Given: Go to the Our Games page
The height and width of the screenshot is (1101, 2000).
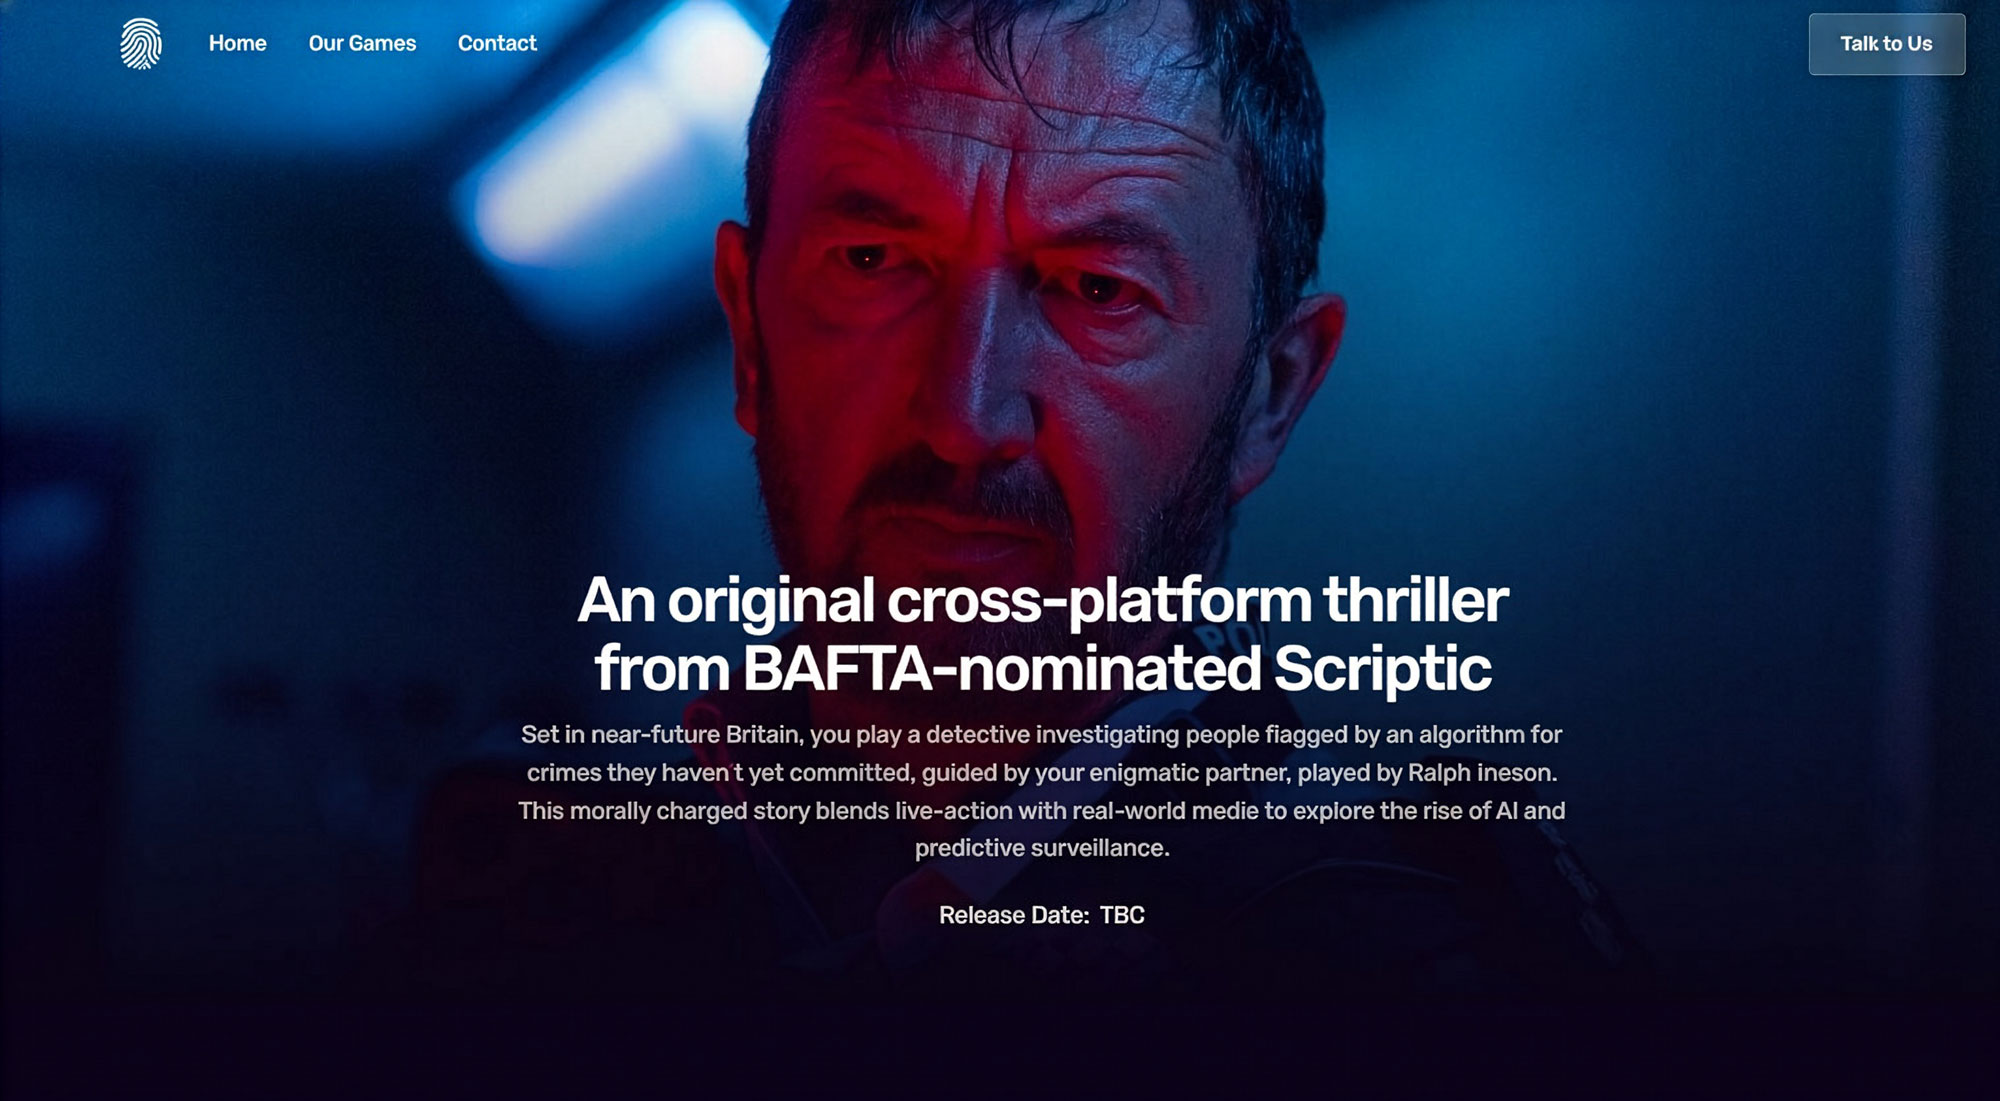Looking at the screenshot, I should (x=362, y=43).
